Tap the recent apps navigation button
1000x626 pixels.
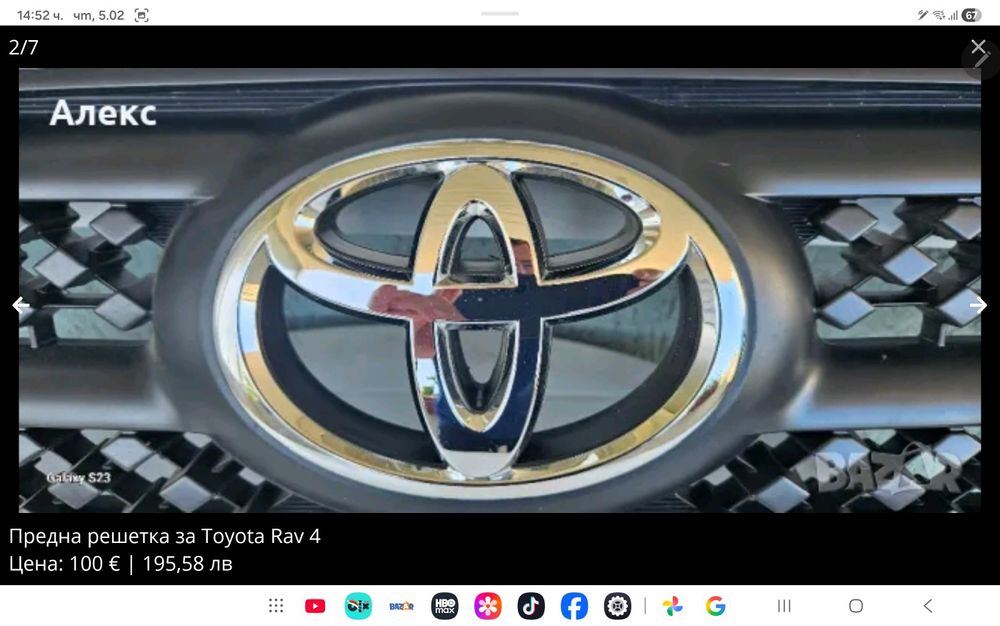[x=784, y=606]
